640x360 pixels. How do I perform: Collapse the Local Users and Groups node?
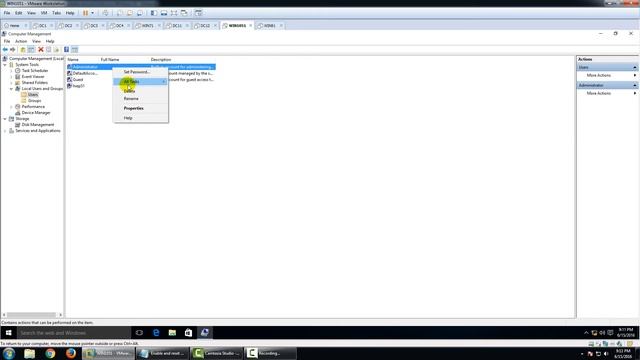coord(11,89)
